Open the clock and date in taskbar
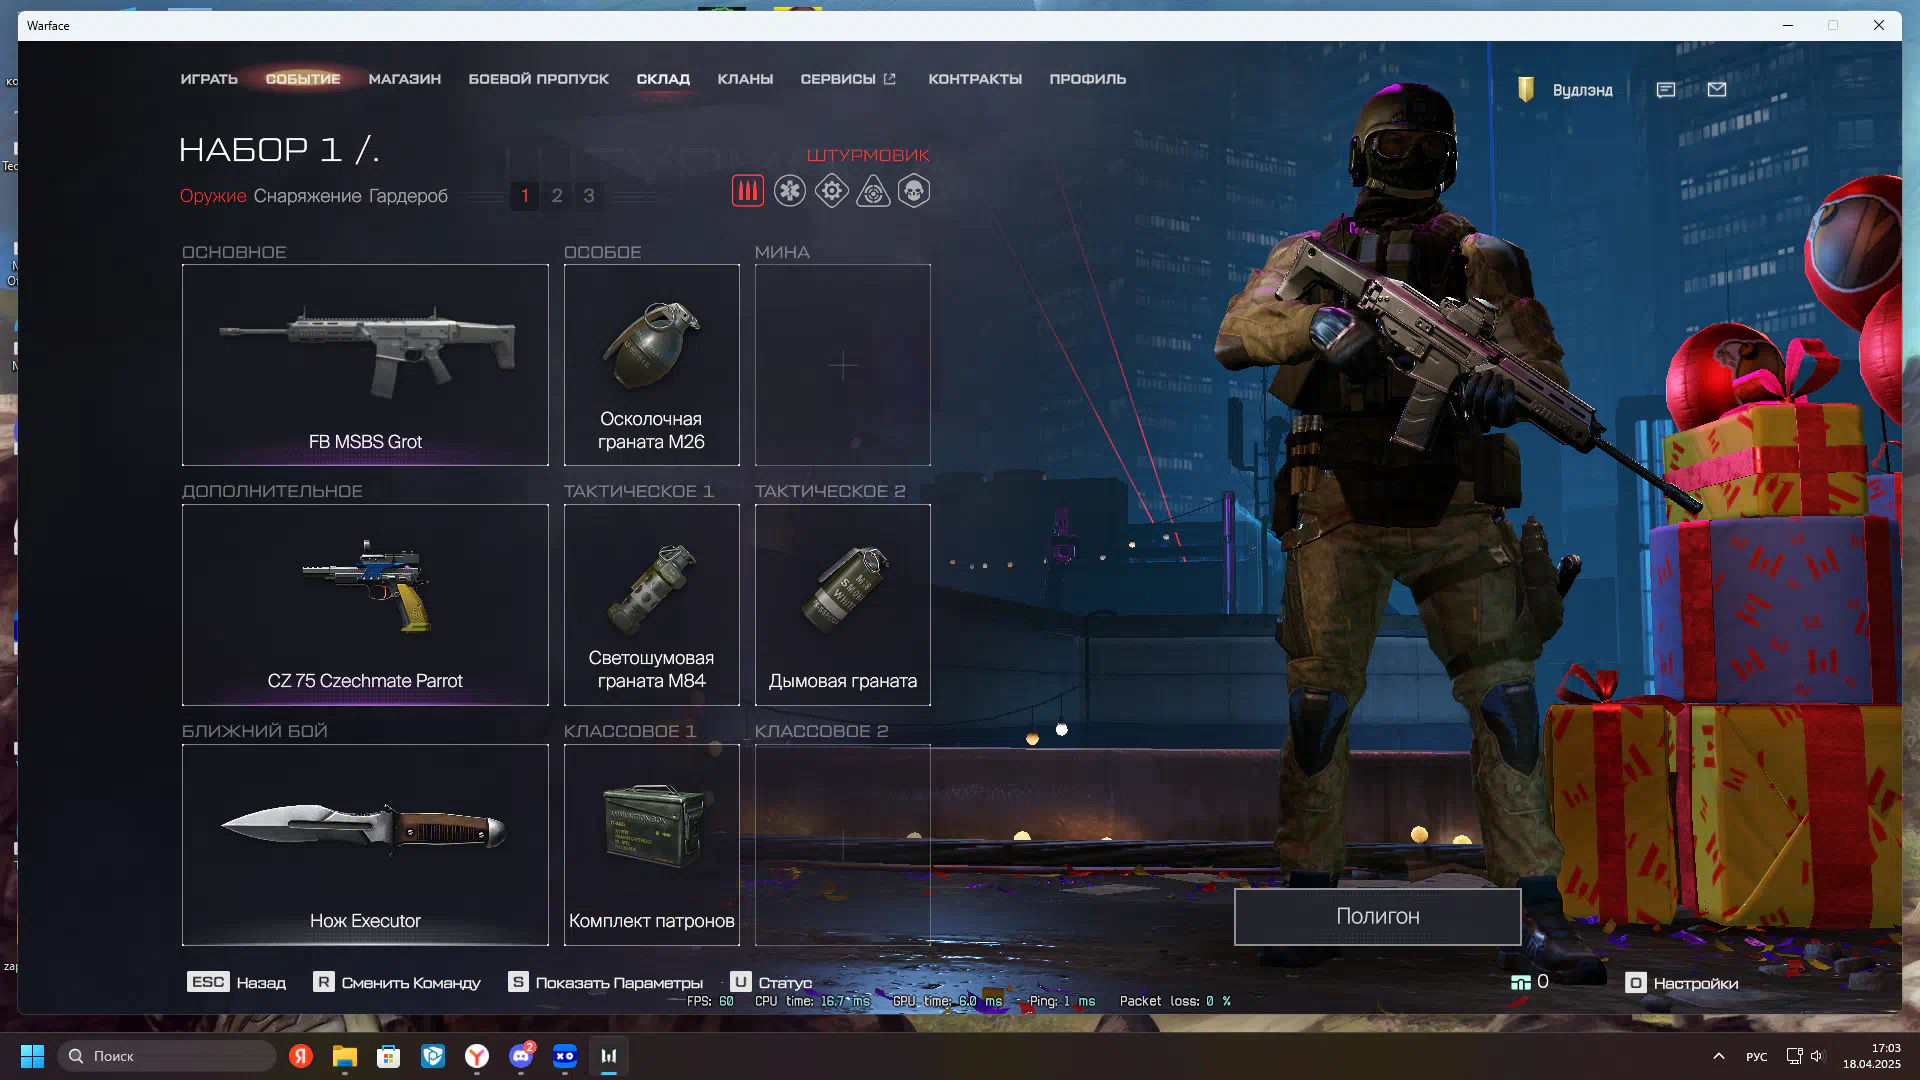The width and height of the screenshot is (1920, 1080). click(1871, 1056)
